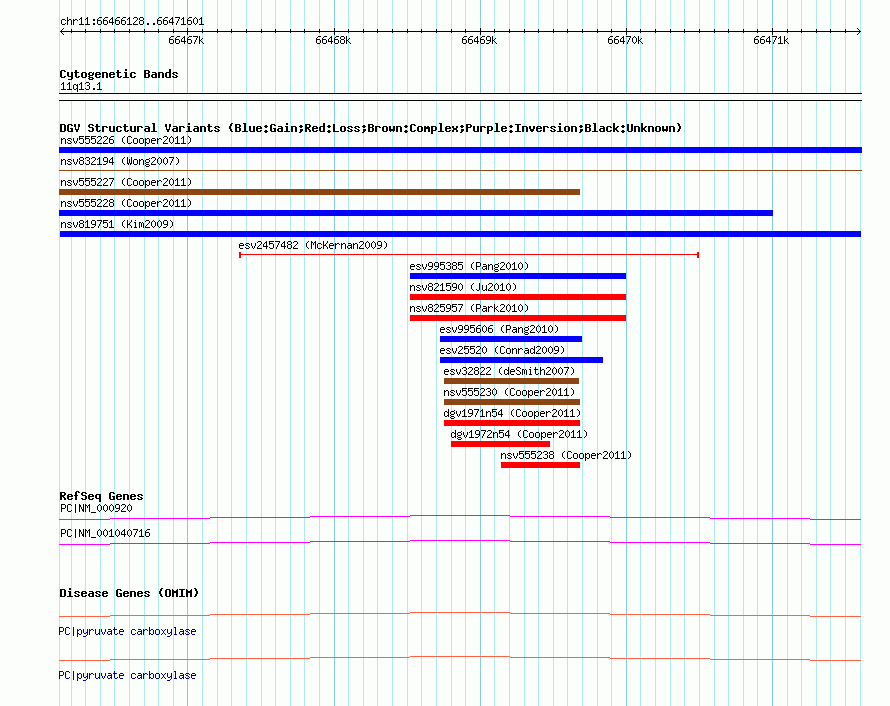
Task: Click the DGV Structural Variants track heading
Action: [371, 128]
